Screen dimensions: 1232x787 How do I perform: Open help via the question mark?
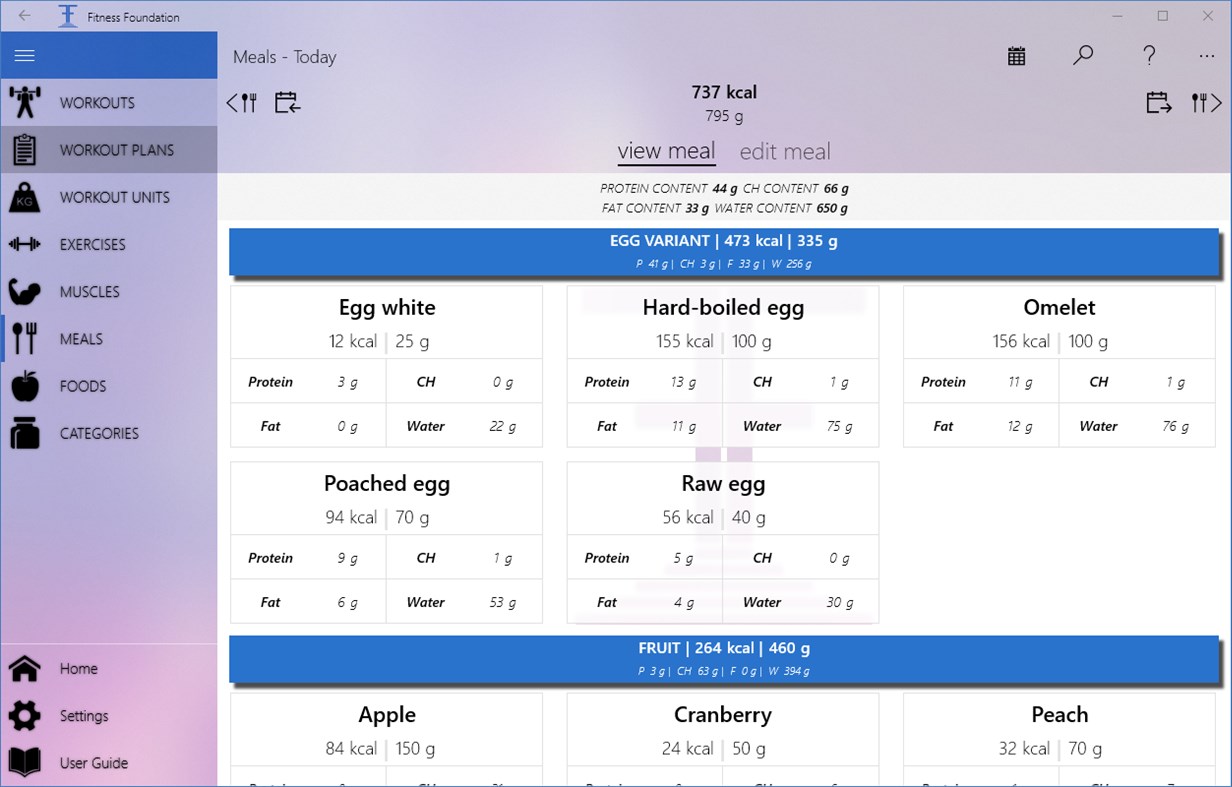pos(1148,56)
